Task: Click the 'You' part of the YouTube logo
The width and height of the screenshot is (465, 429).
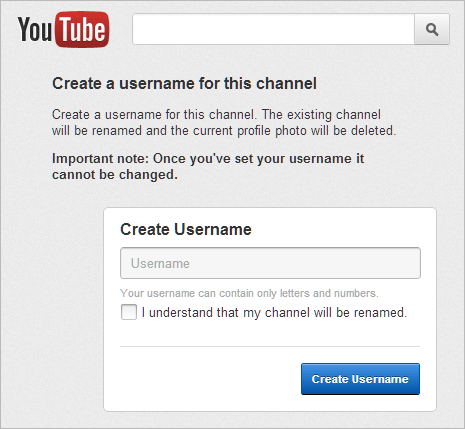Action: point(35,30)
